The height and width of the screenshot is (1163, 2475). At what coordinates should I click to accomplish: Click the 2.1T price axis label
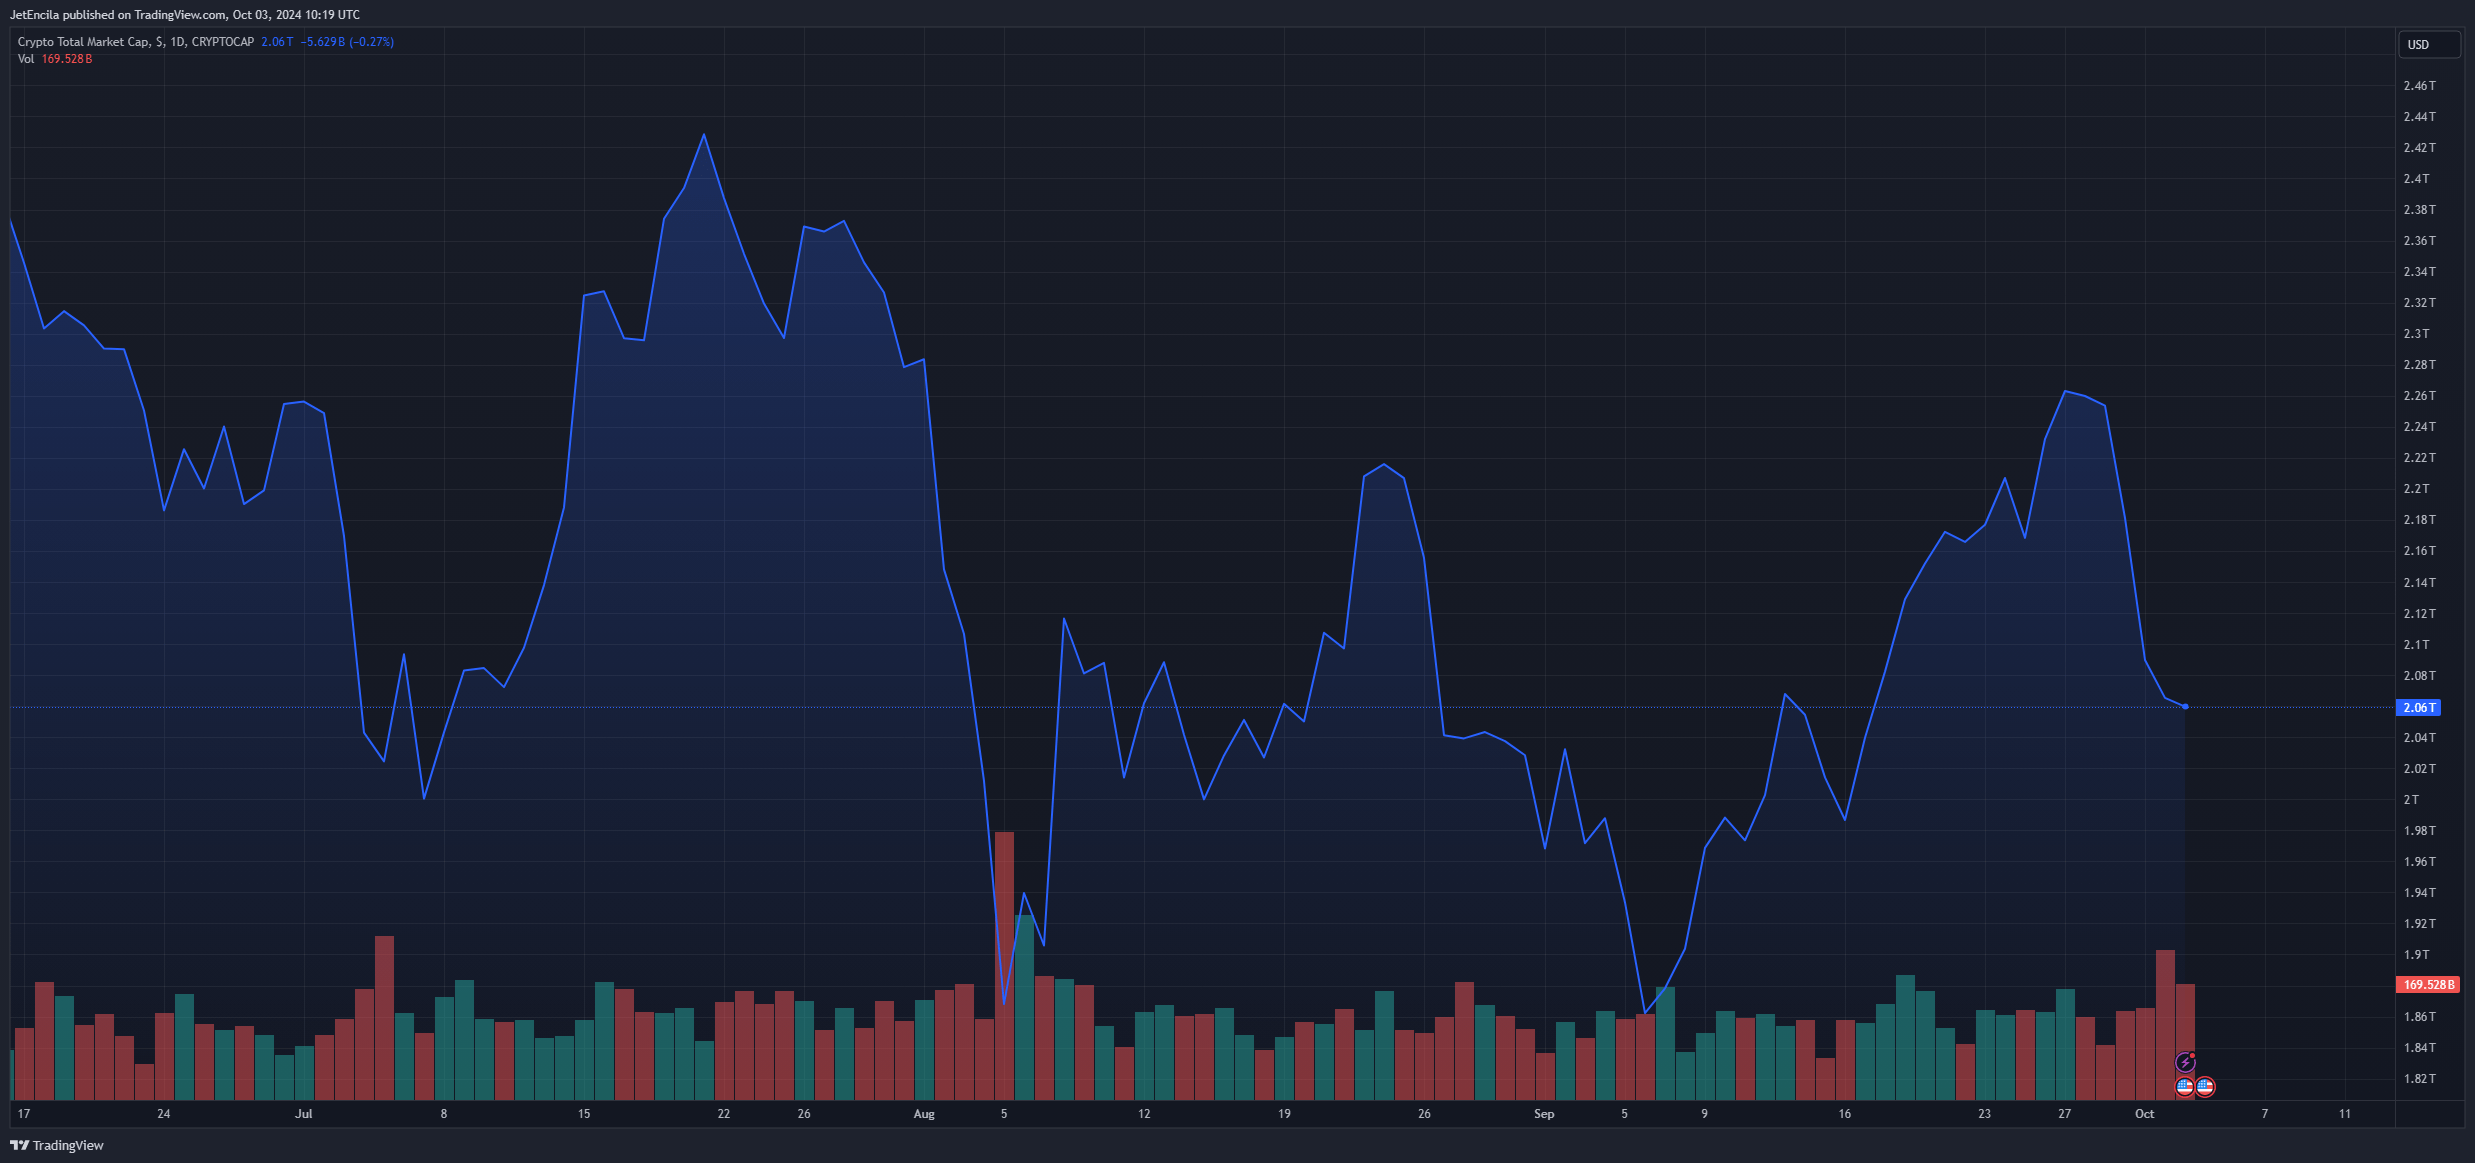pos(2416,645)
